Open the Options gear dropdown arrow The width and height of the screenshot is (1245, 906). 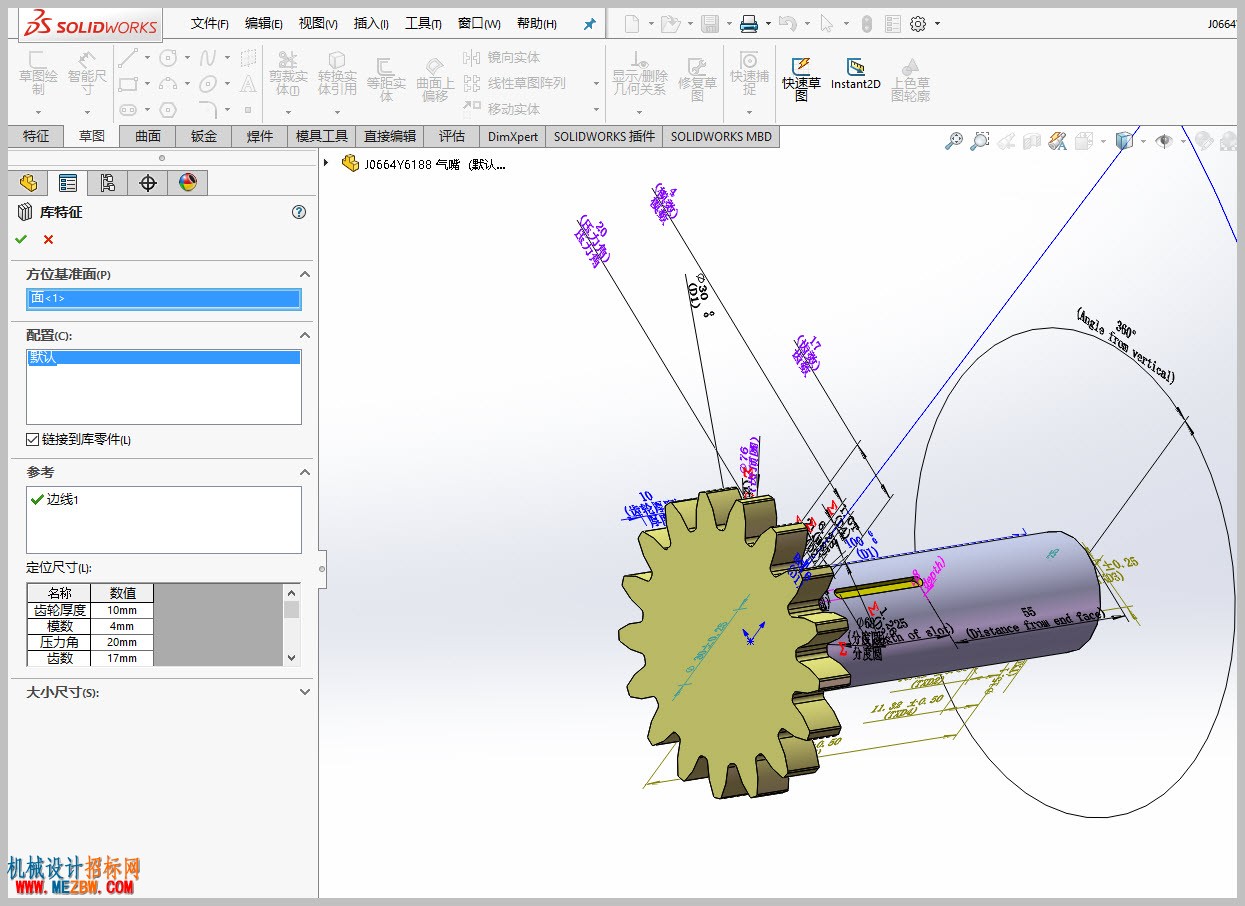937,24
